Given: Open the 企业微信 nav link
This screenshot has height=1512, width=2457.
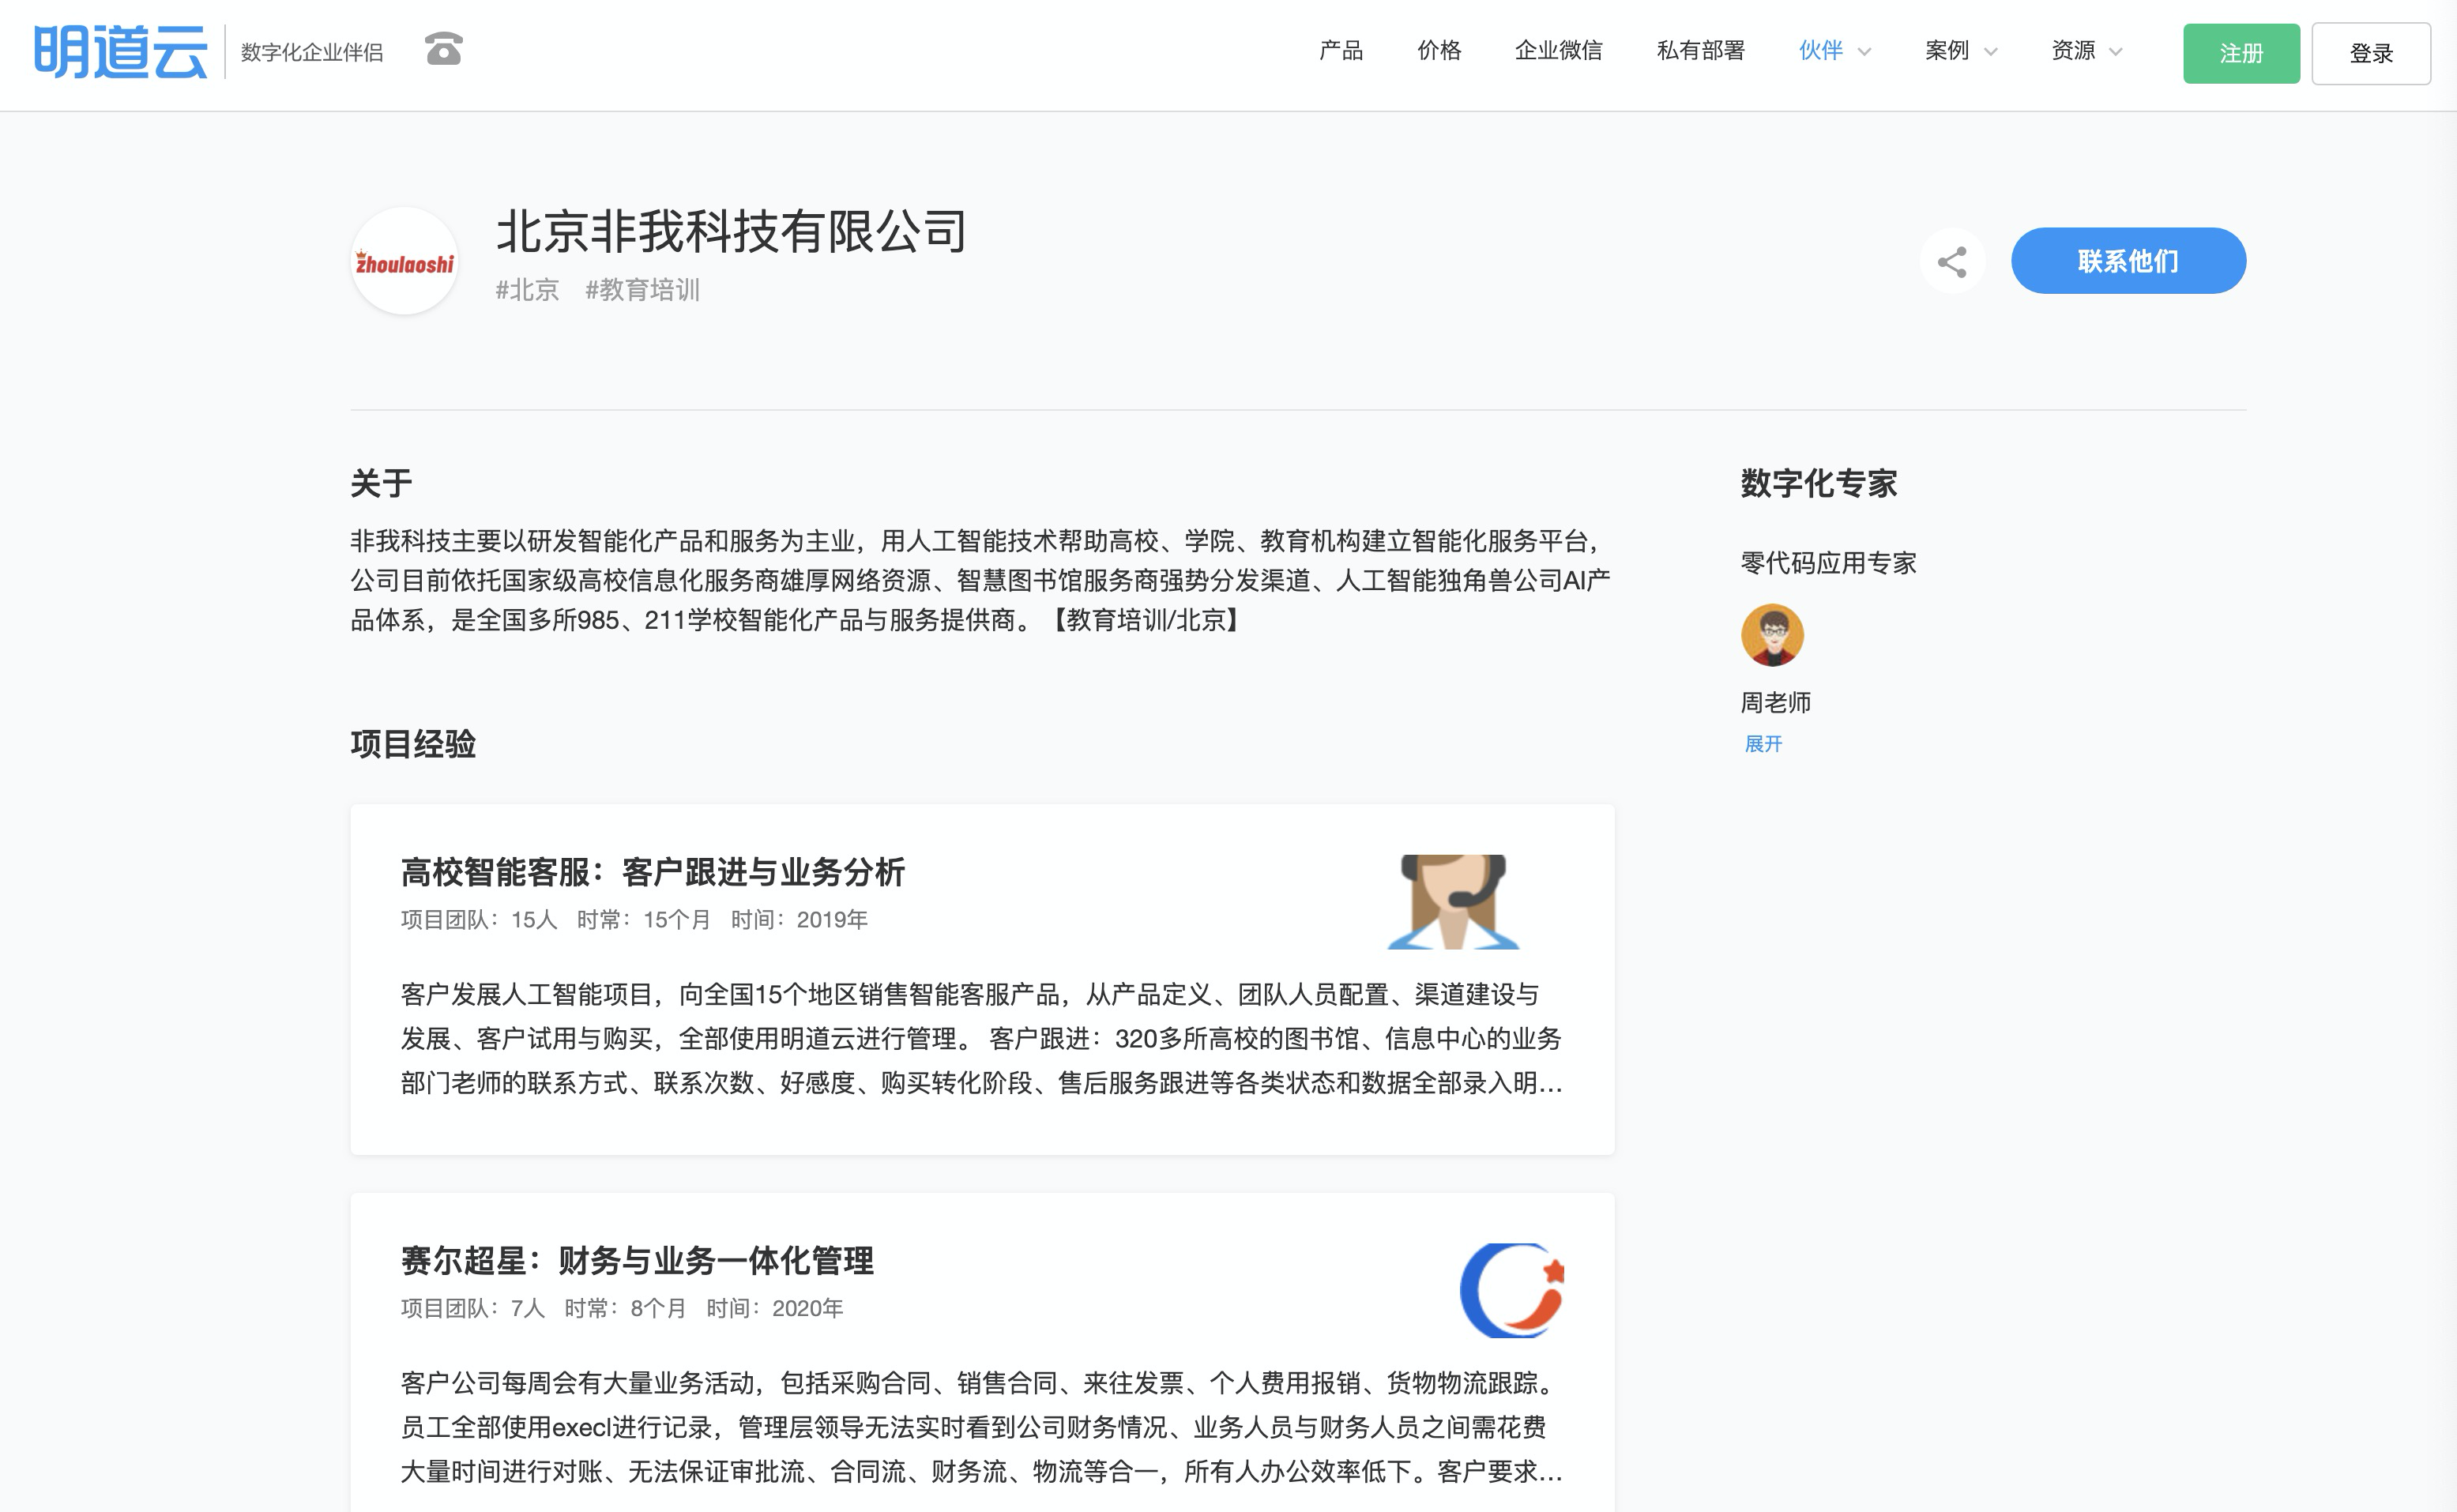Looking at the screenshot, I should pos(1558,51).
